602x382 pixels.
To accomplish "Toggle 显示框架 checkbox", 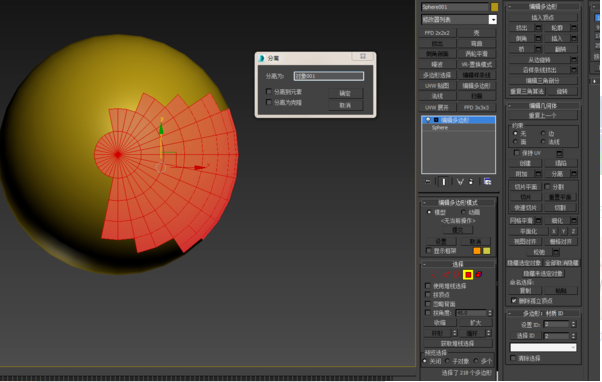I will click(x=428, y=251).
